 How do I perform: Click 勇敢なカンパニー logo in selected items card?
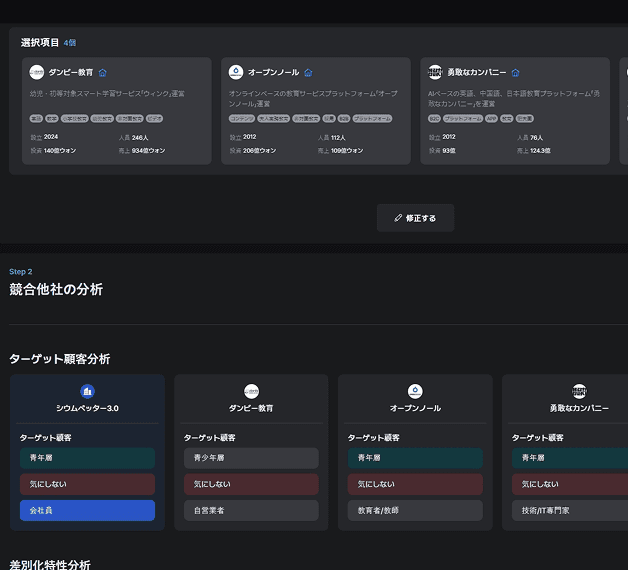(435, 72)
